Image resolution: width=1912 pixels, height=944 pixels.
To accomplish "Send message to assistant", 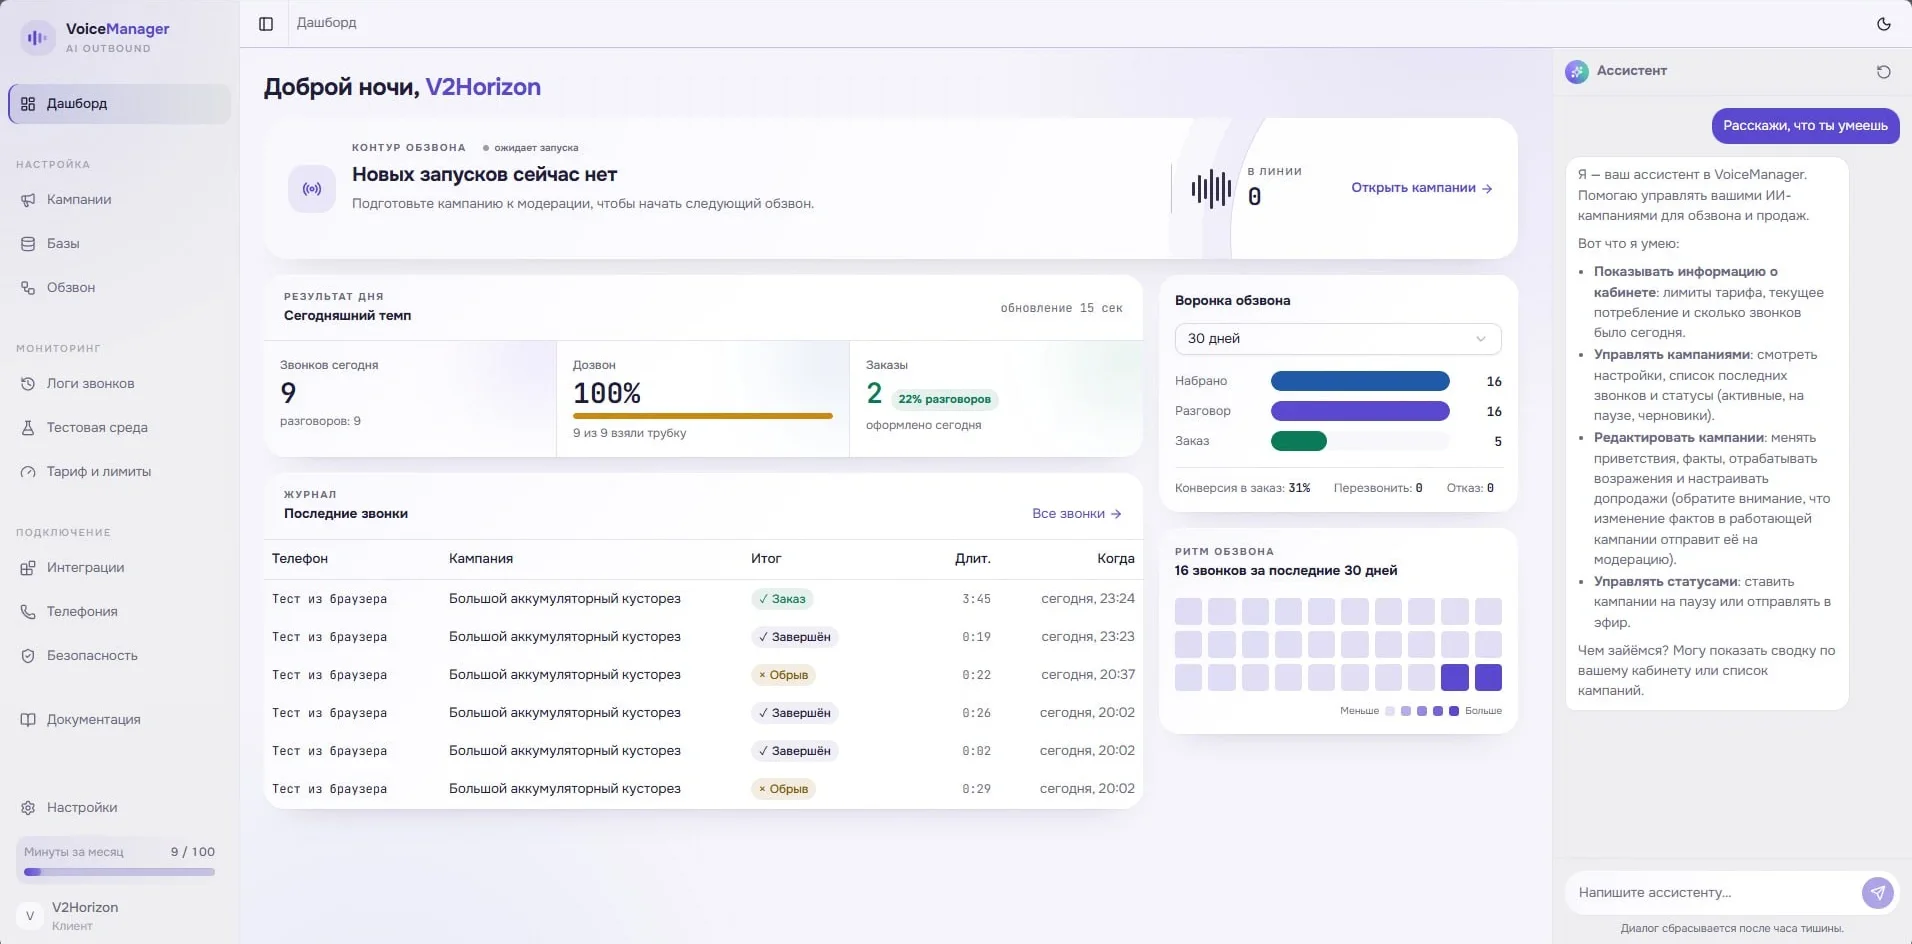I will [1877, 892].
